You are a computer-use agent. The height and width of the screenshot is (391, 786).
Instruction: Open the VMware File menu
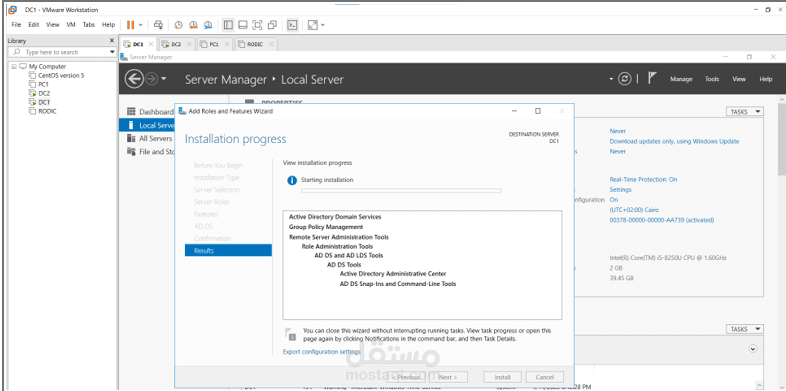(x=16, y=25)
